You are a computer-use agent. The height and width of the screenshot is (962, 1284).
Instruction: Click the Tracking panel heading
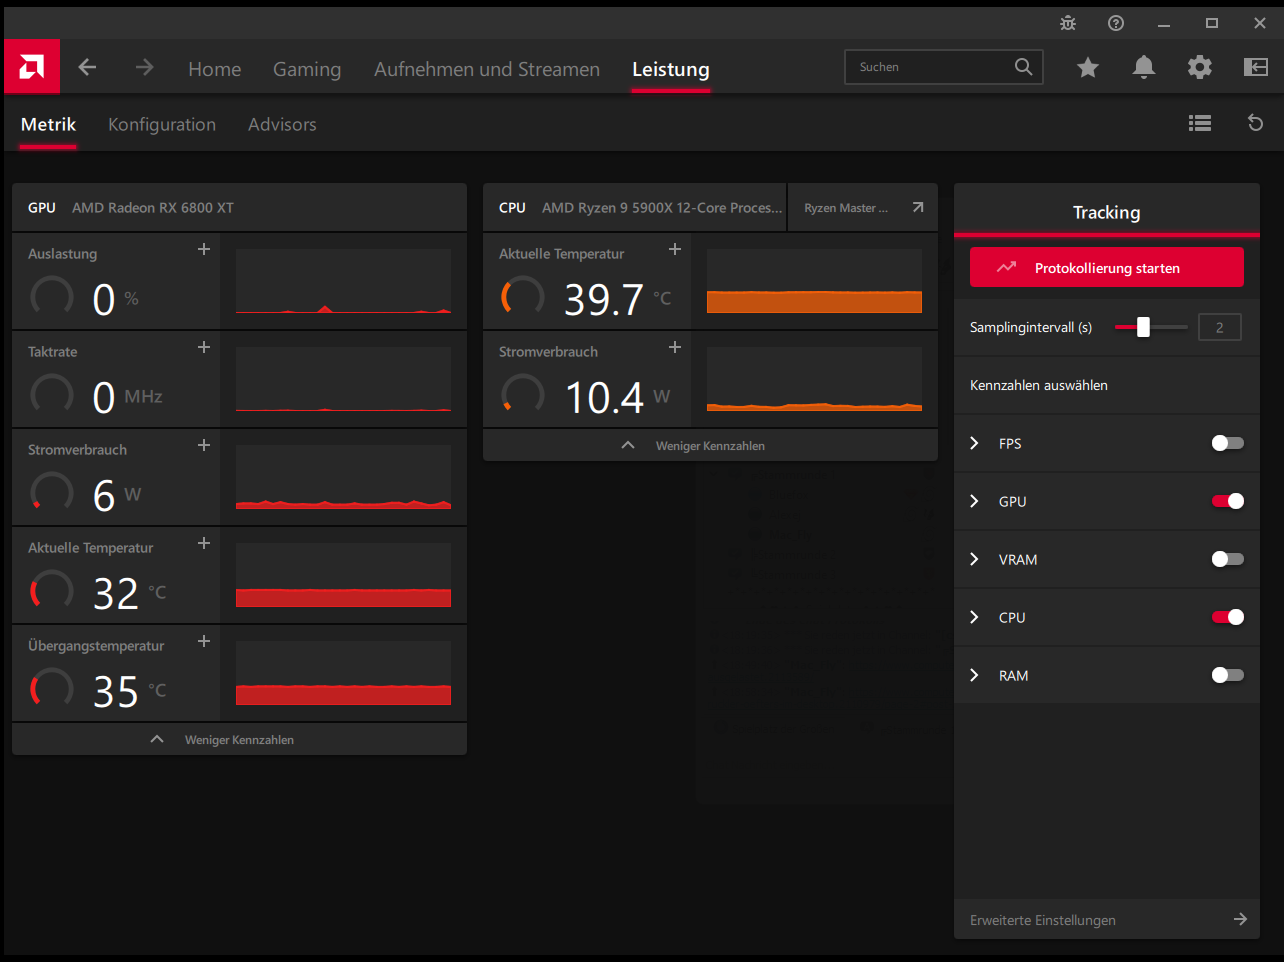1107,212
